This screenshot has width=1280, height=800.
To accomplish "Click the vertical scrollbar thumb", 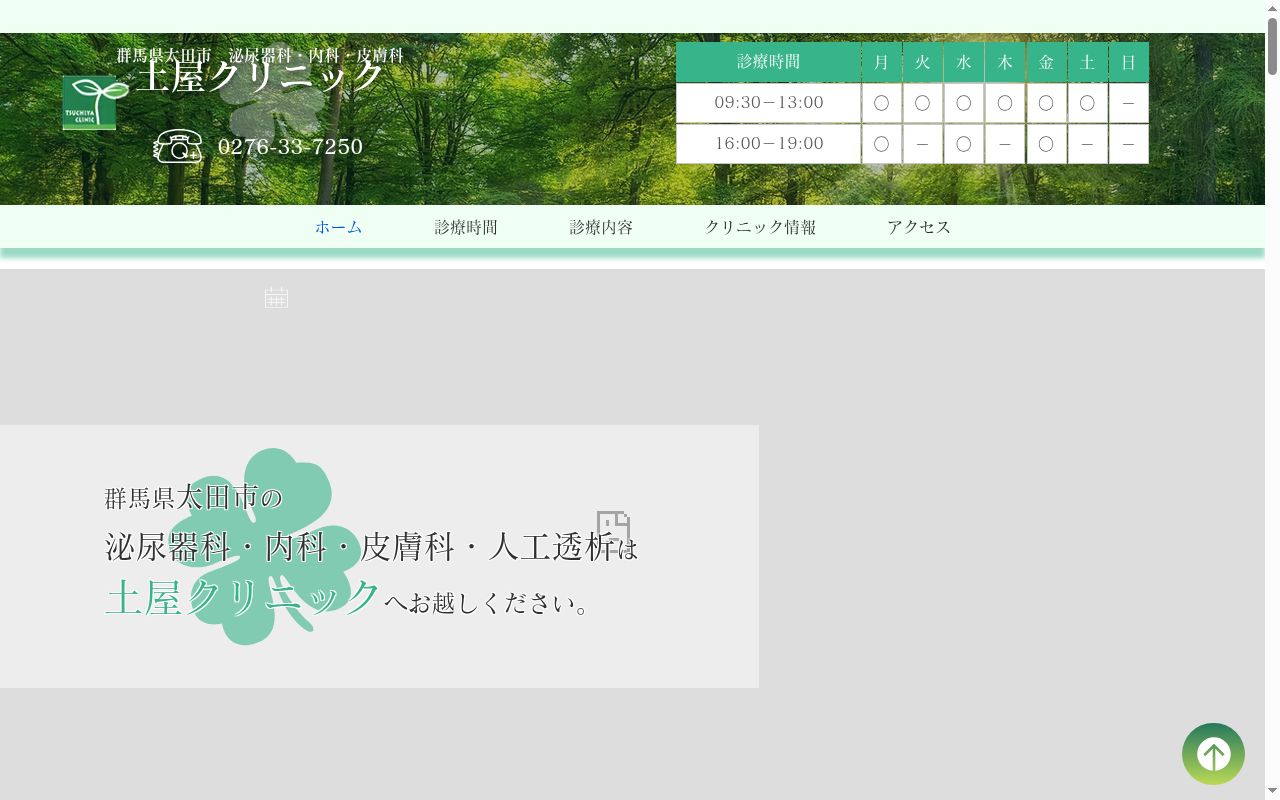I will [x=1272, y=46].
